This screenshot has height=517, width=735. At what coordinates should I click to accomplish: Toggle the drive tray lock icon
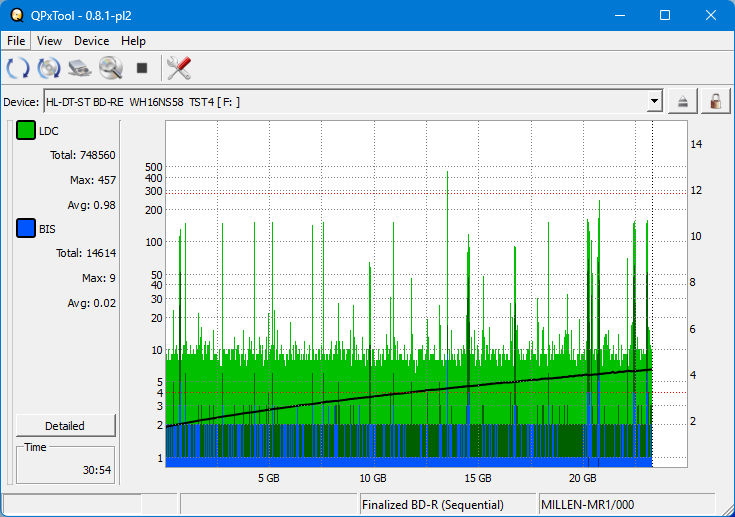[x=715, y=101]
